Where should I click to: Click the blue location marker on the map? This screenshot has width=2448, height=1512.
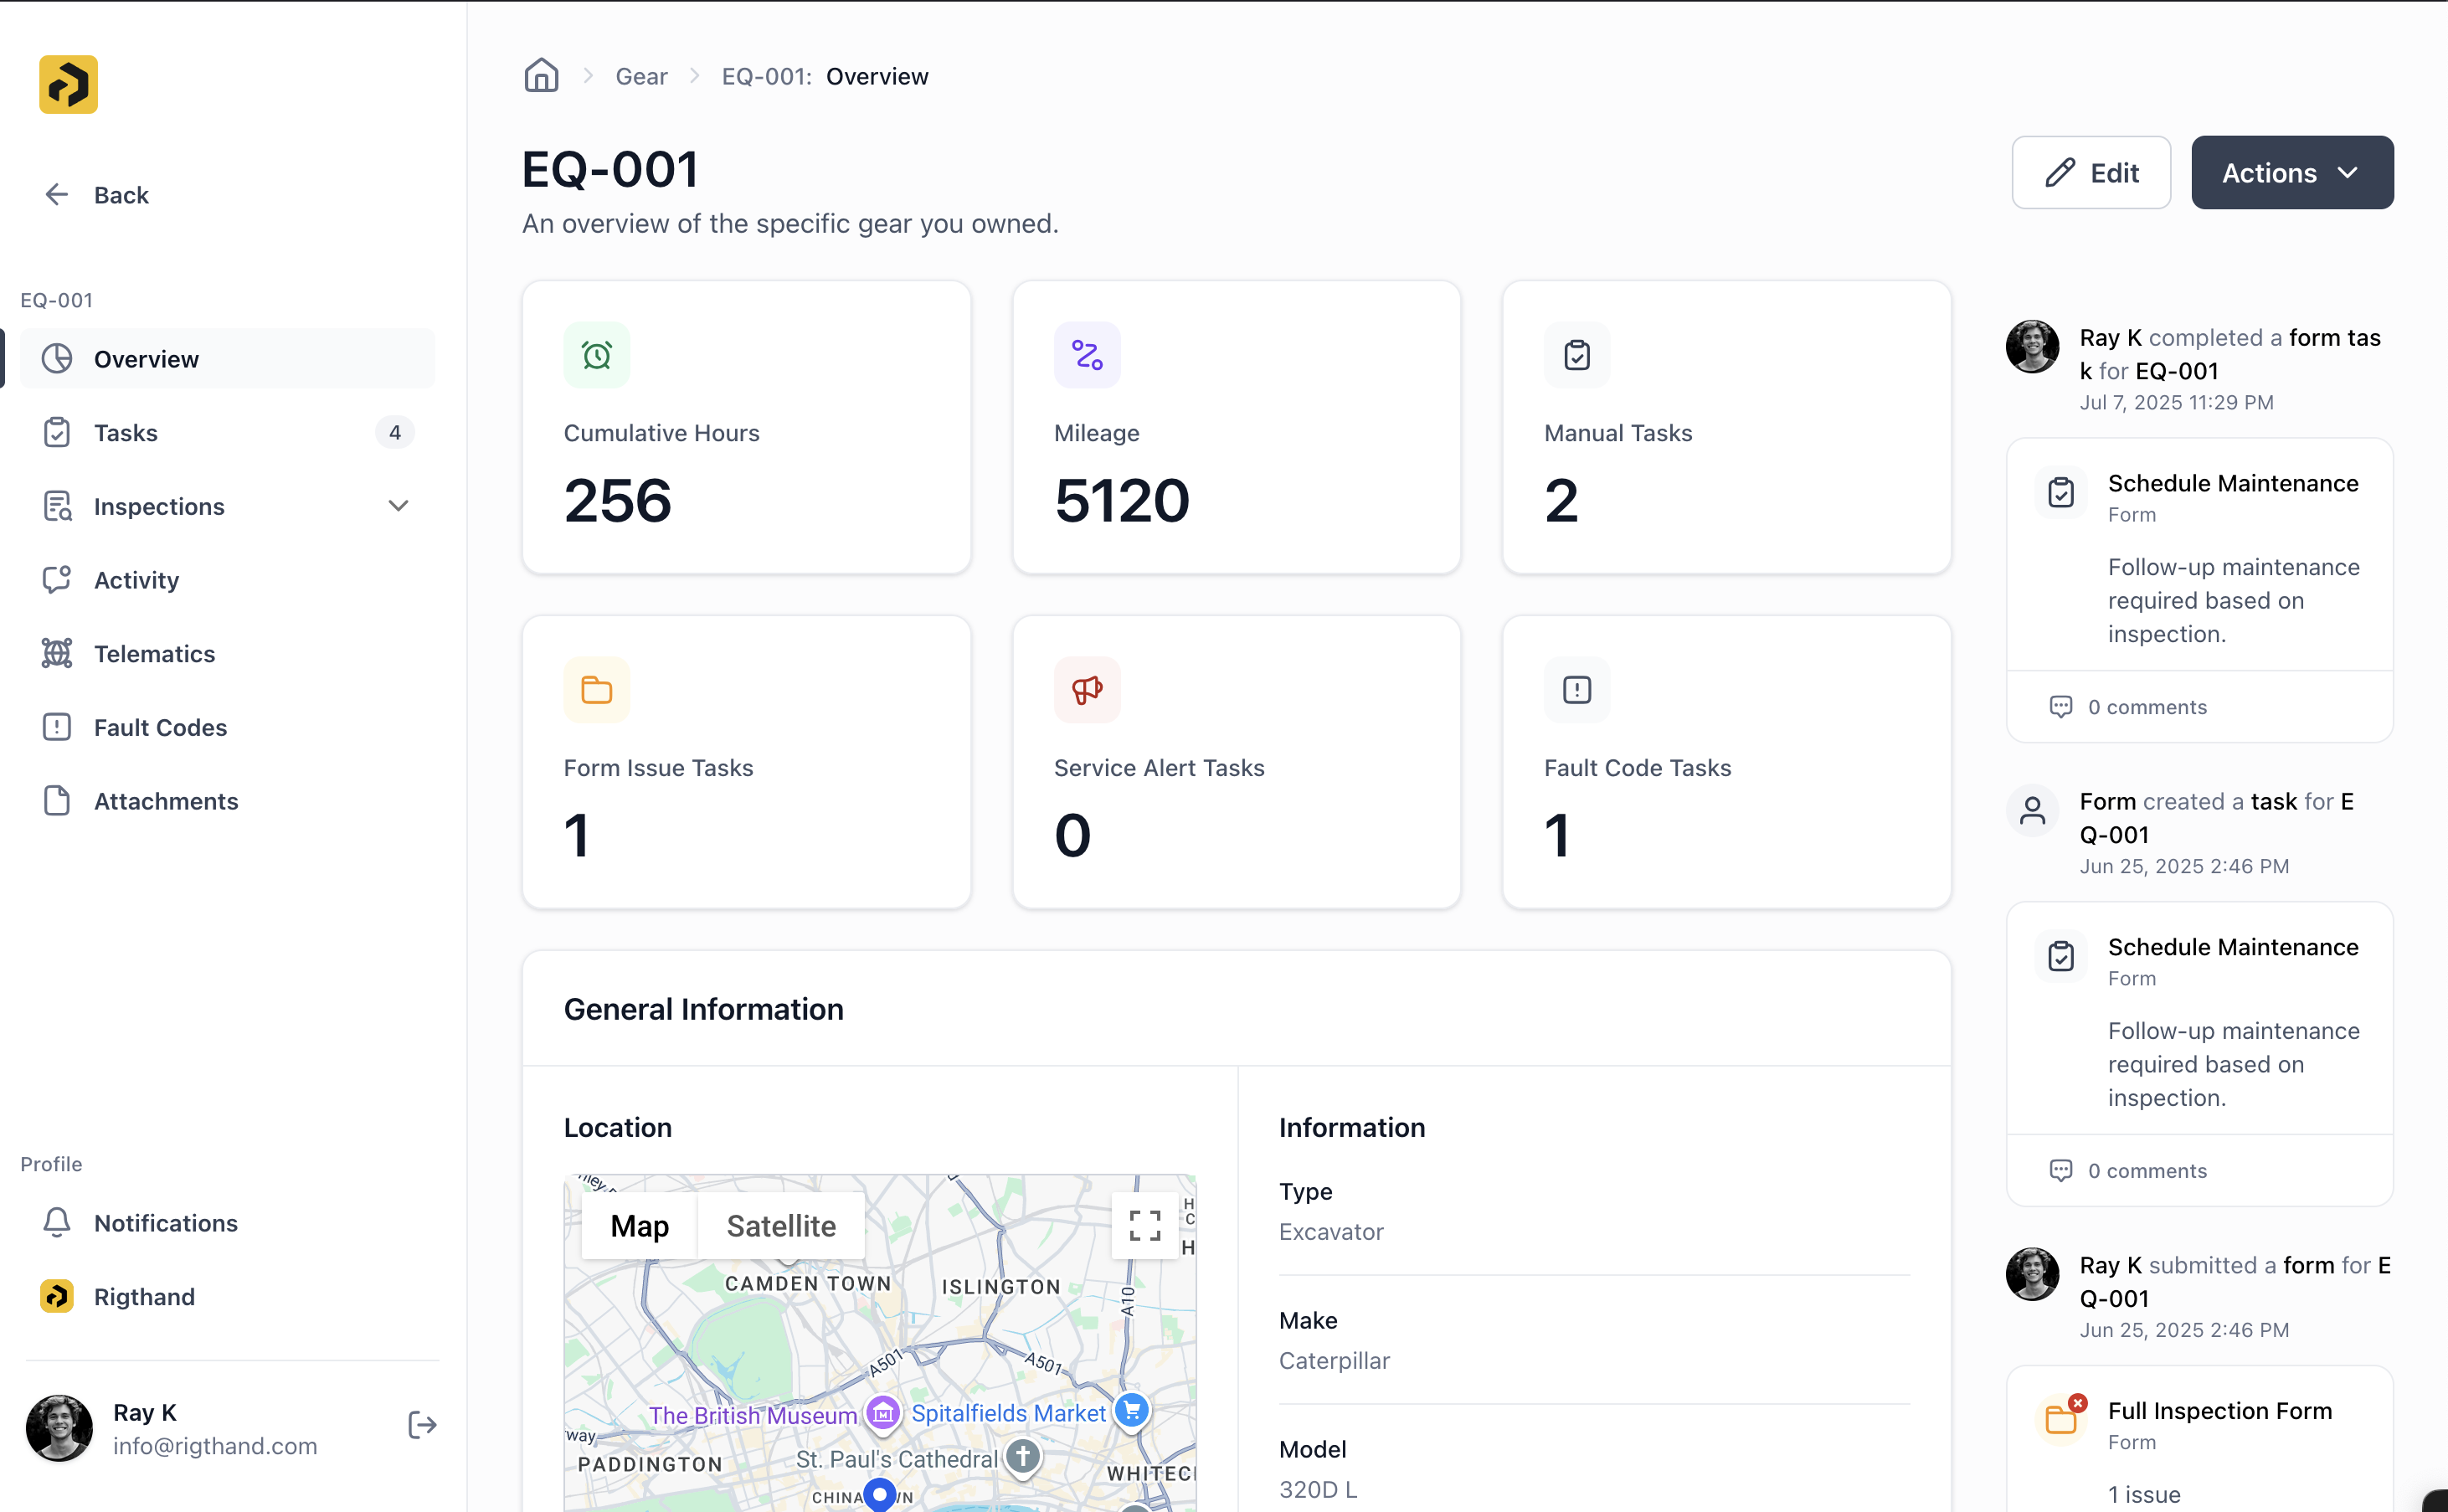tap(879, 1494)
